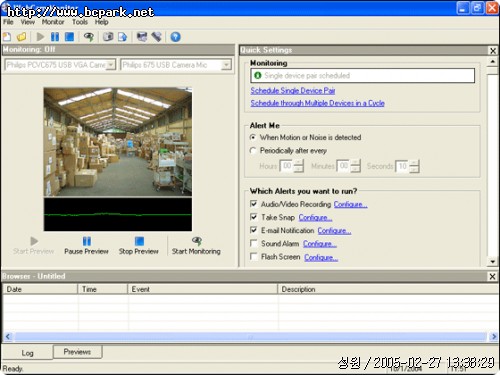The image size is (500, 375).
Task: Click the warehouse camera preview image
Action: pos(118,142)
